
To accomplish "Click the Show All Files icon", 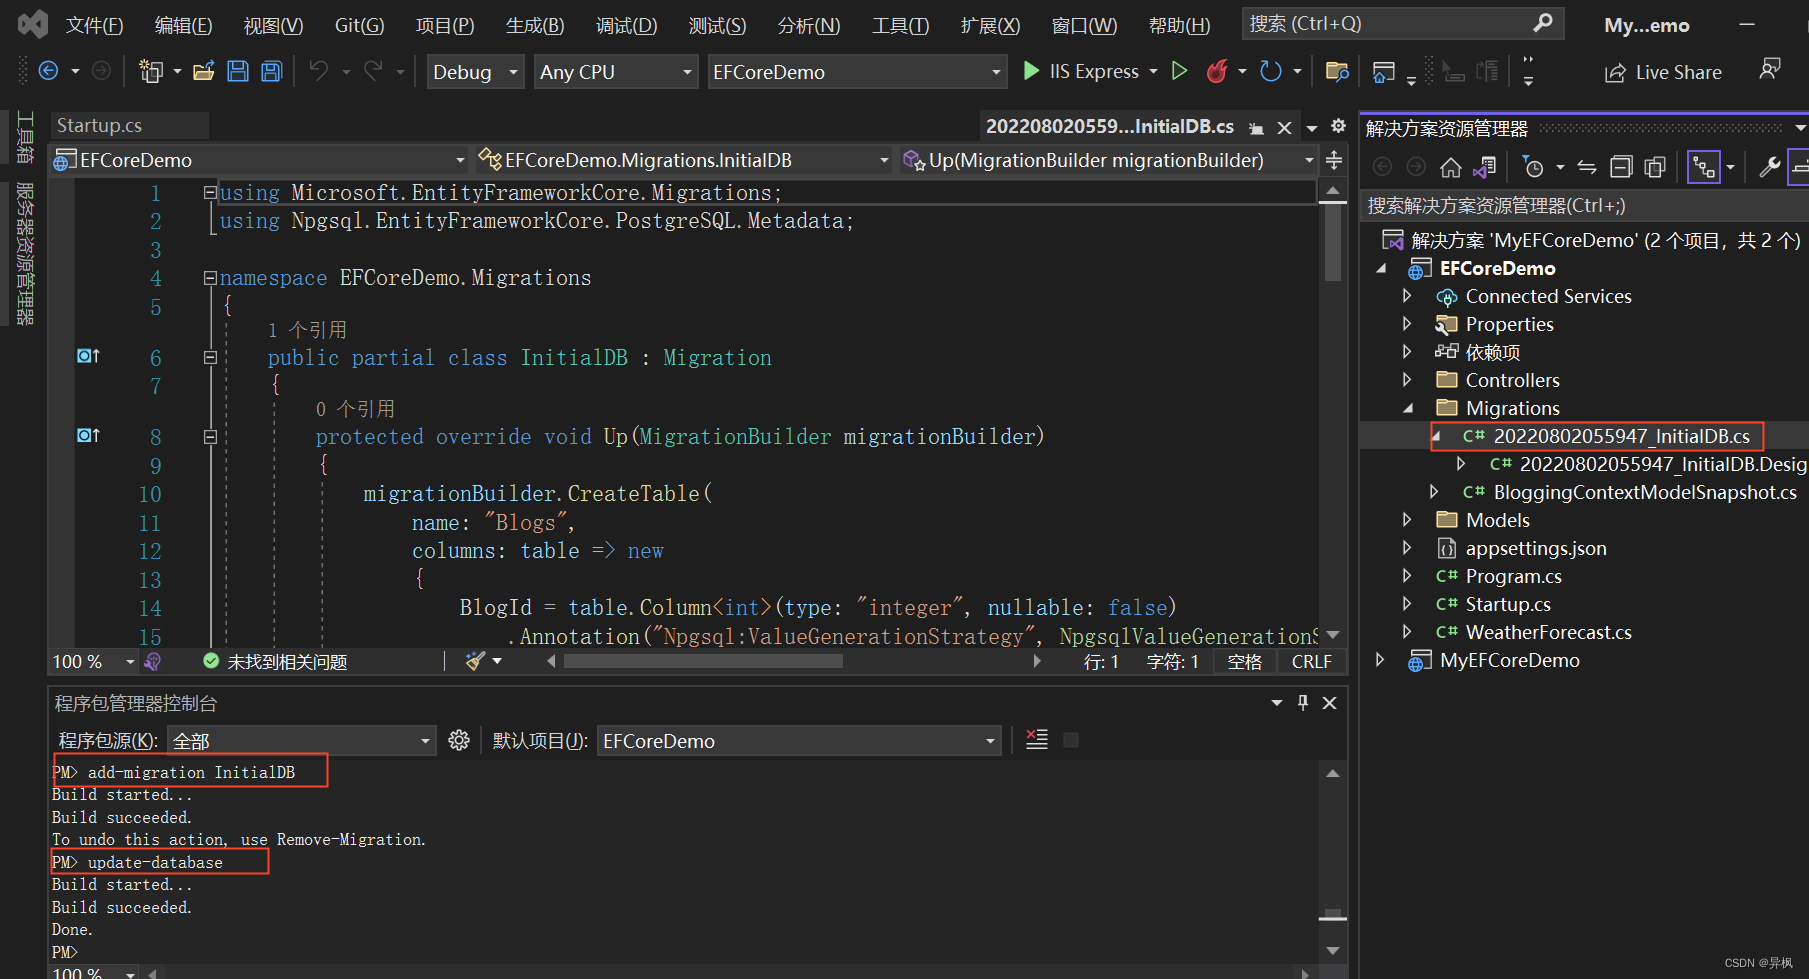I will pyautogui.click(x=1655, y=167).
